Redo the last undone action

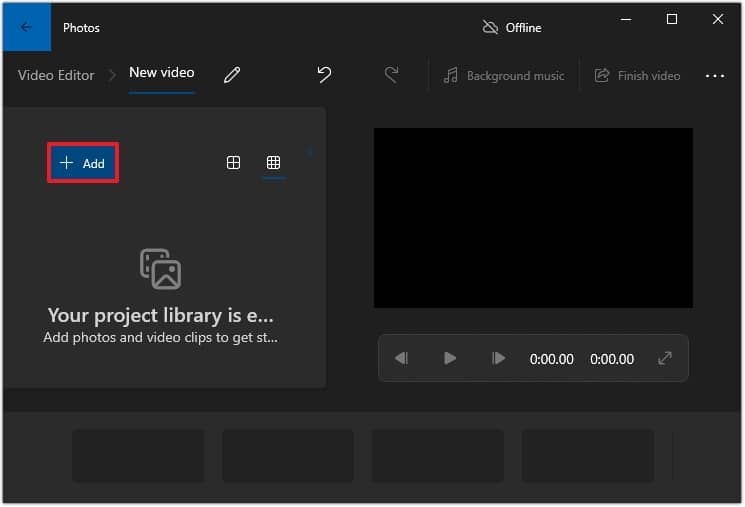coord(392,75)
